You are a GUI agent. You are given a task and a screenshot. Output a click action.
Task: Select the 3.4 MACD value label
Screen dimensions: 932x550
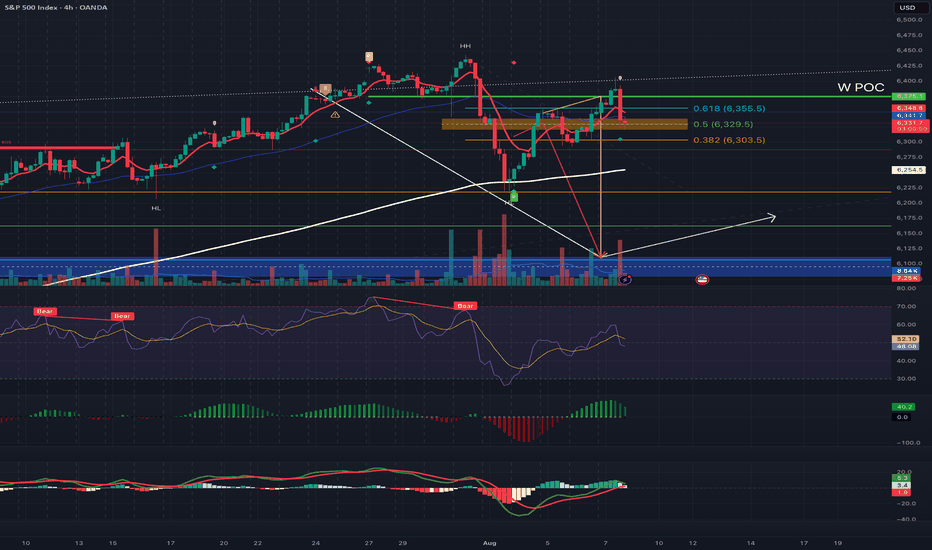point(902,485)
